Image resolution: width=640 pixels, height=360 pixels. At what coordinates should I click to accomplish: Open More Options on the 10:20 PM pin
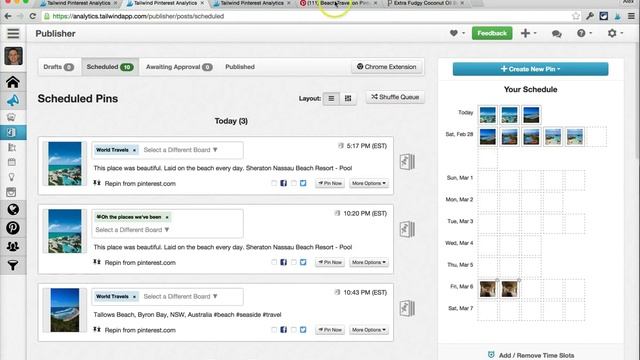pyautogui.click(x=369, y=262)
